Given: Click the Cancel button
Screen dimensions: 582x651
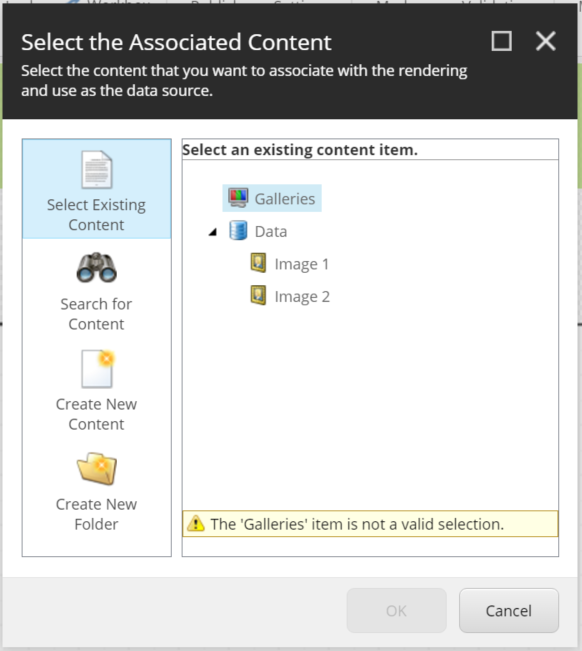Looking at the screenshot, I should 509,610.
